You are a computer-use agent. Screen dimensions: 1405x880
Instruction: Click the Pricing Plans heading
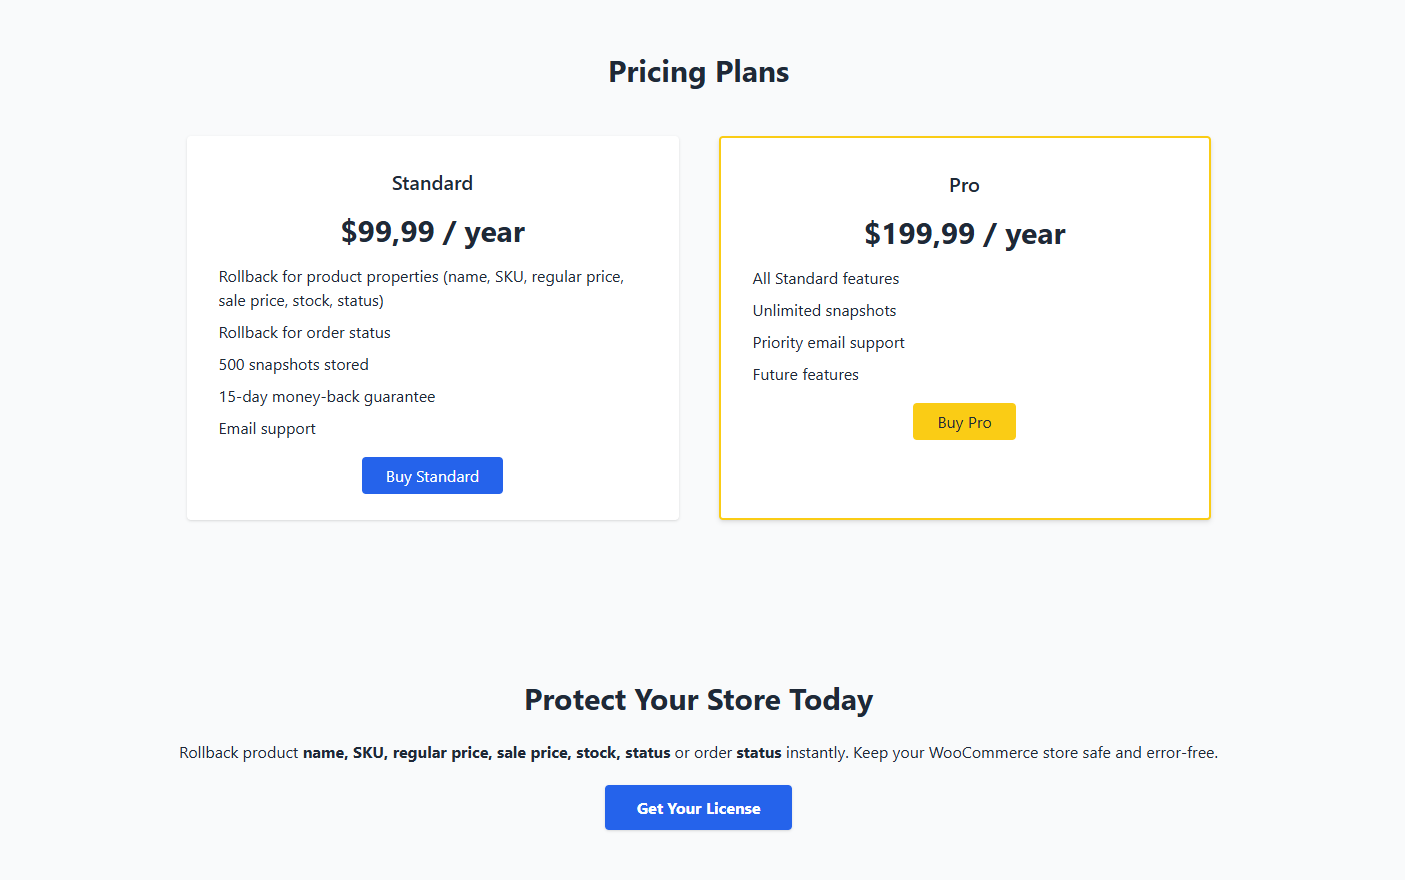(698, 72)
